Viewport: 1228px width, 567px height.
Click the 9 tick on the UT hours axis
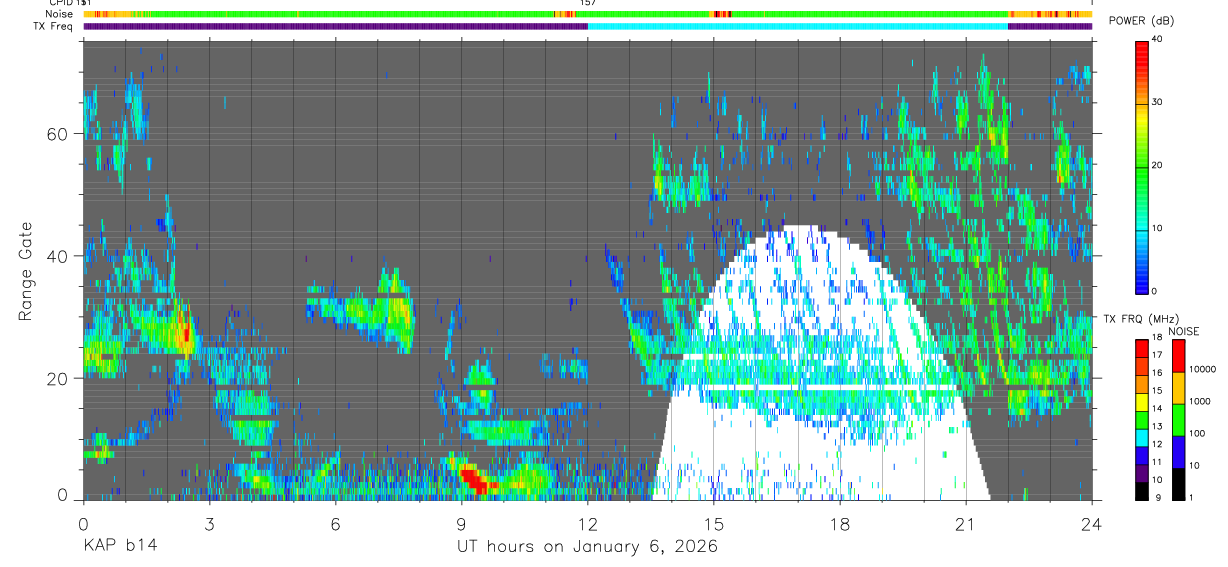461,523
